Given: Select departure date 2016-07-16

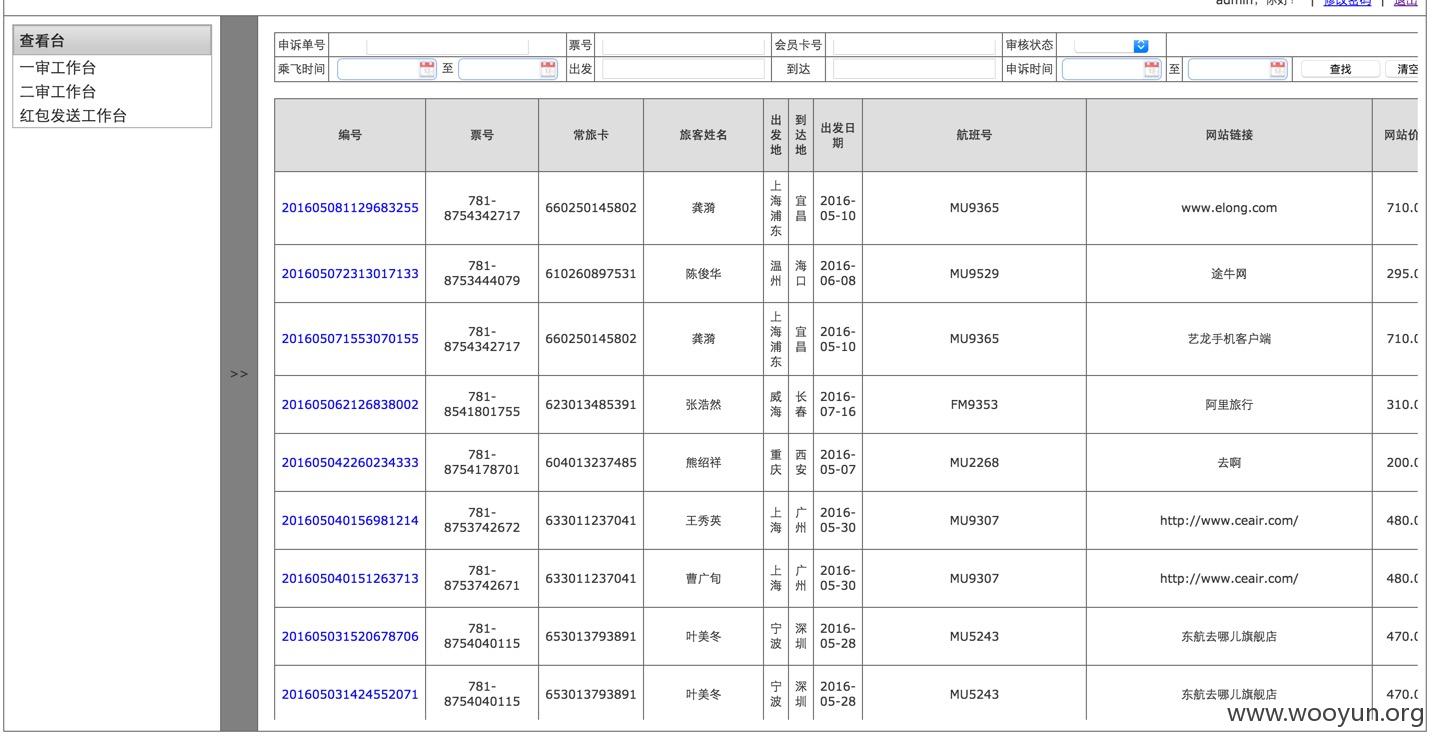Looking at the screenshot, I should coord(838,404).
